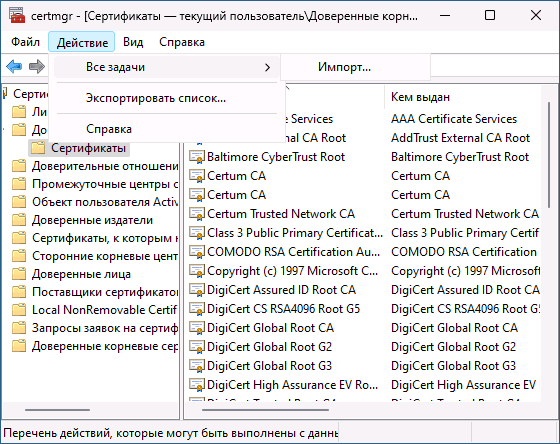Click folder icon next to Доверенные издатели
The height and width of the screenshot is (444, 560).
19,220
